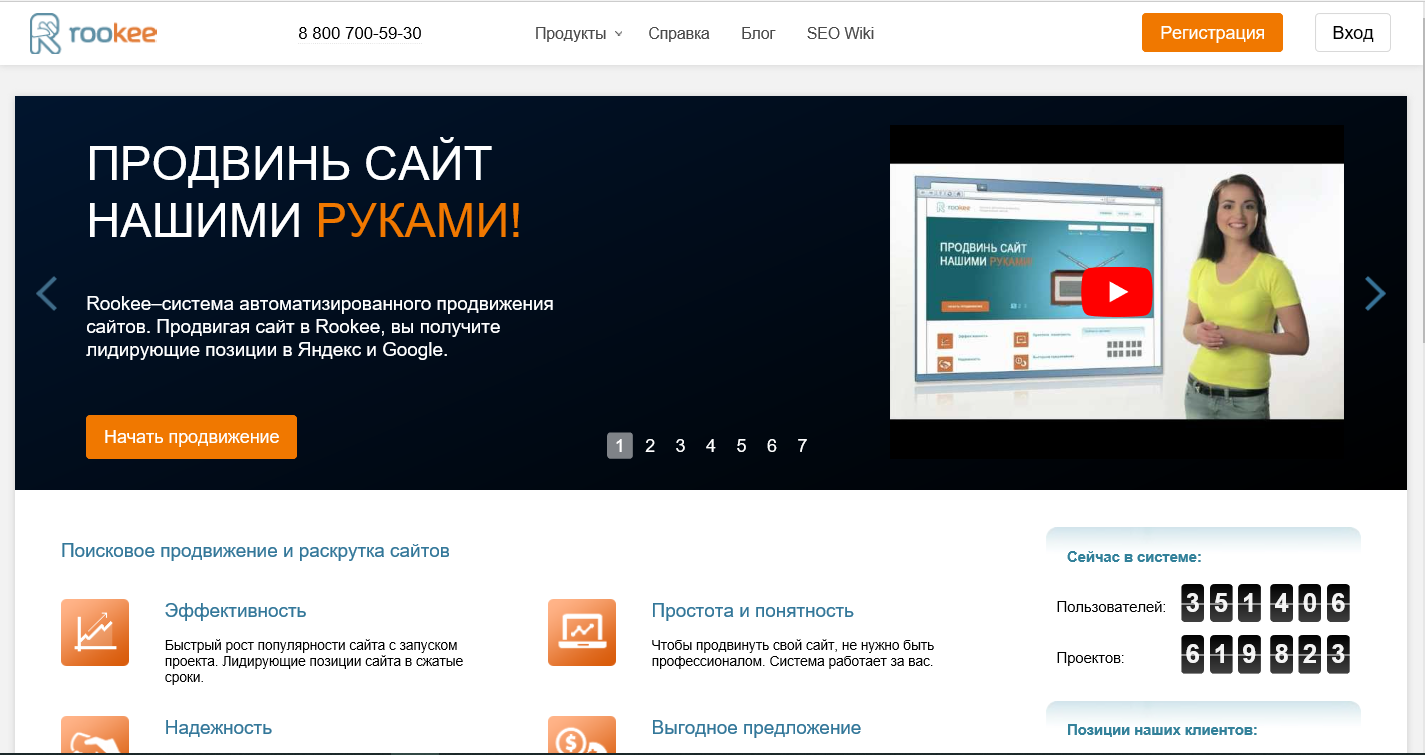Click Начать продвижение button

[191, 437]
